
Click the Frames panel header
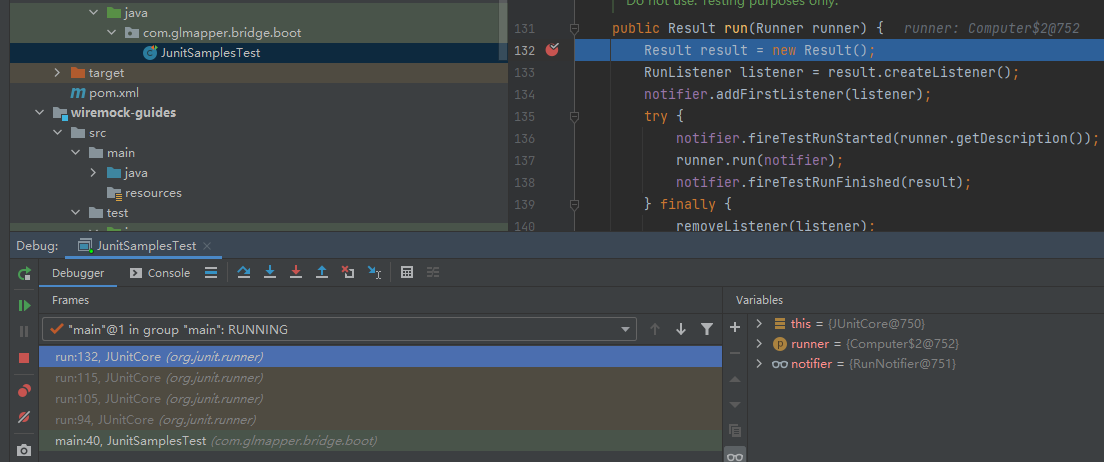pos(70,300)
